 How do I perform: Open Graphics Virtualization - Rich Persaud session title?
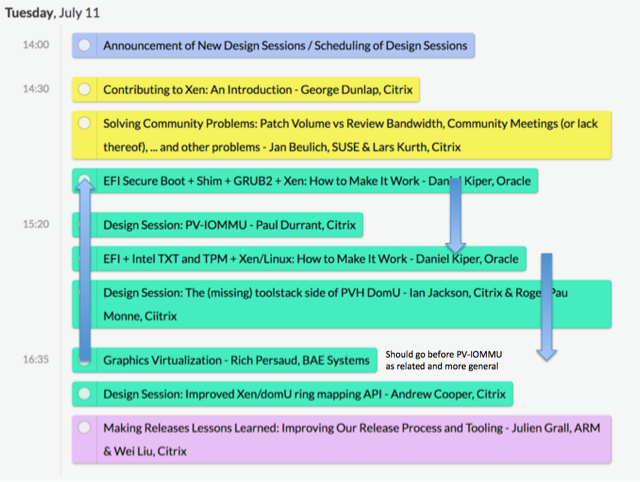[235, 359]
